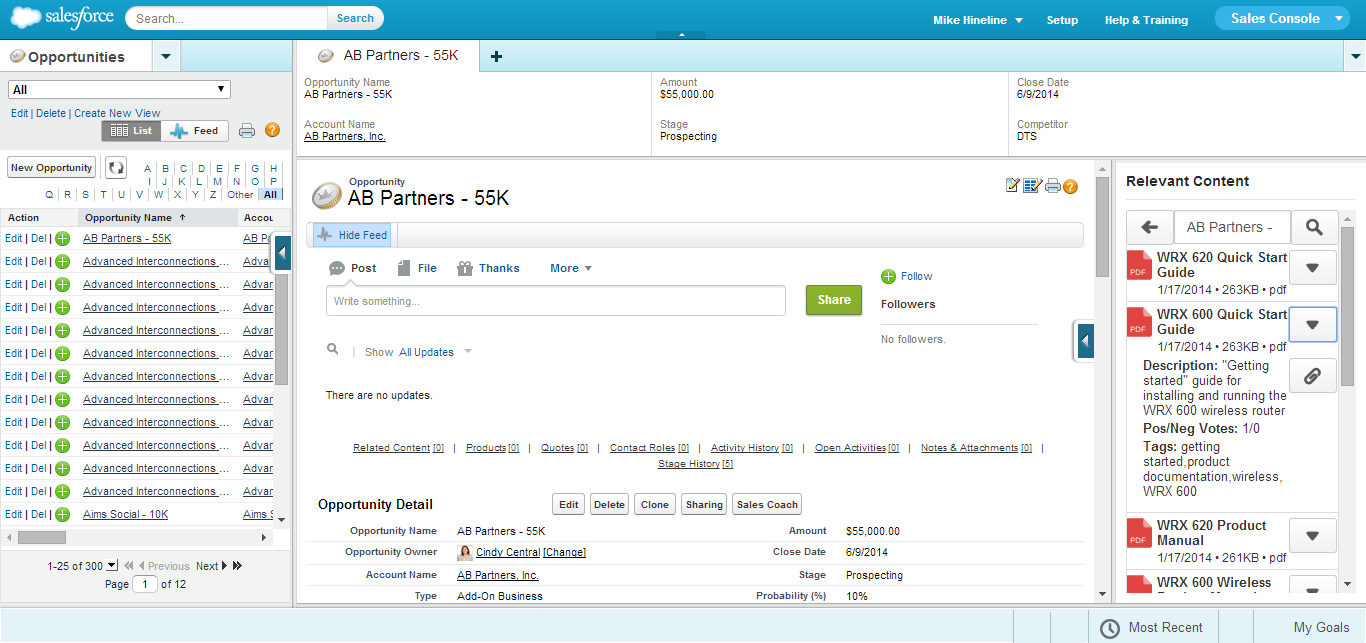1366x643 pixels.
Task: Click orange help icon in opportunity header
Action: (x=1070, y=186)
